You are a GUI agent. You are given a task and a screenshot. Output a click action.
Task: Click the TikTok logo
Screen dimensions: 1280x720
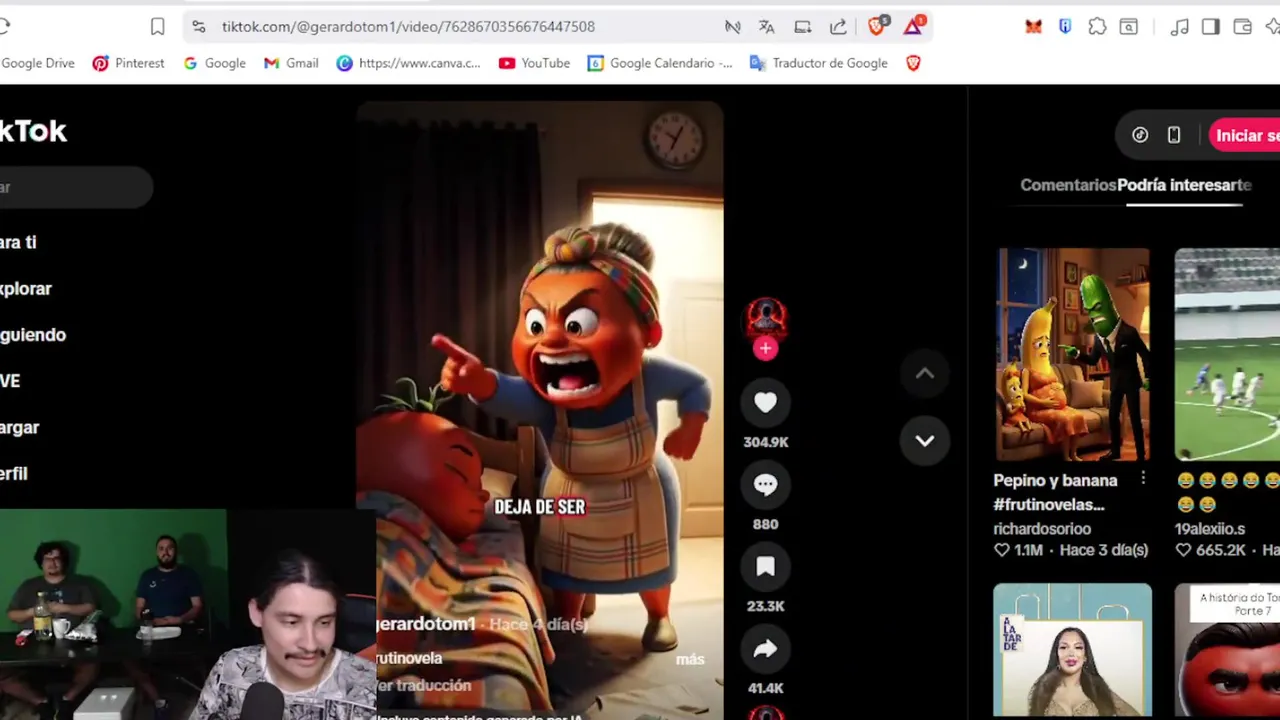coord(33,131)
